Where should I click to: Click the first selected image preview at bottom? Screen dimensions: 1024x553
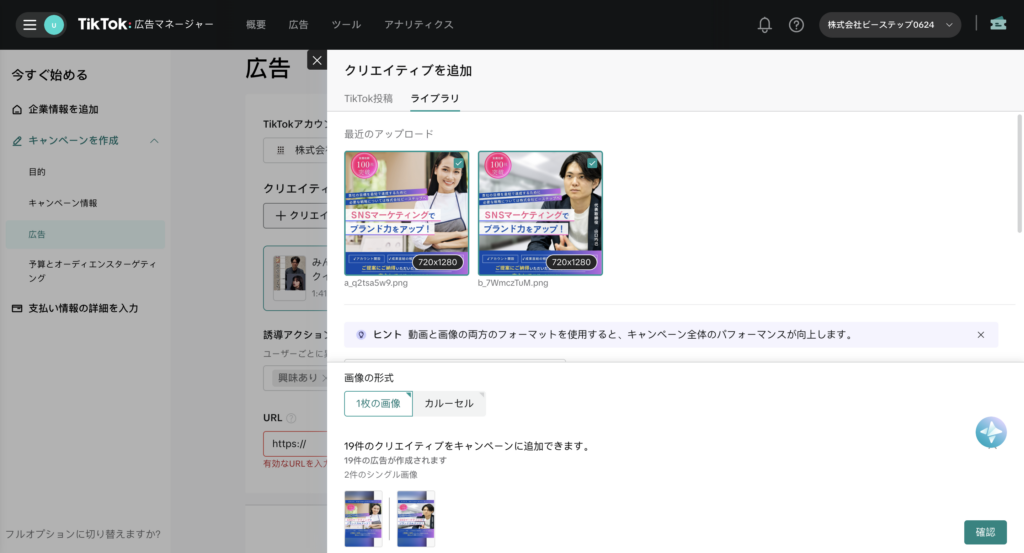[x=363, y=518]
